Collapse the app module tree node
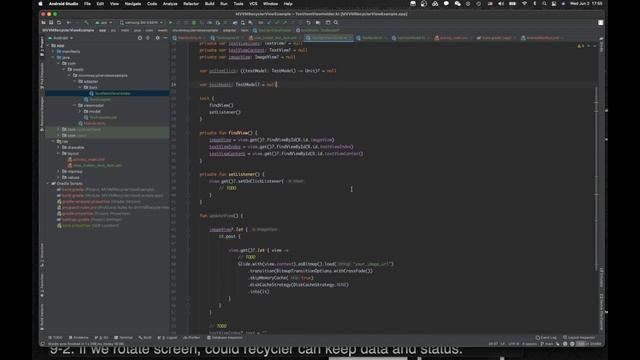Image resolution: width=640 pixels, height=360 pixels. tap(49, 46)
